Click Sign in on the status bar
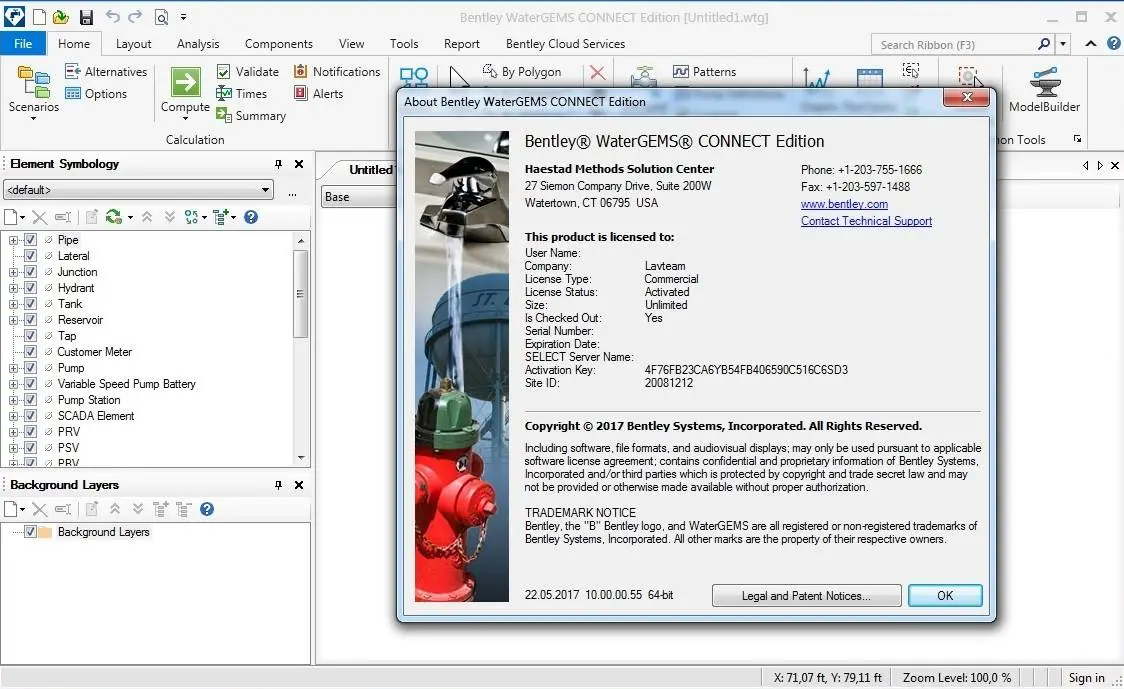The height and width of the screenshot is (689, 1124). coord(1086,678)
